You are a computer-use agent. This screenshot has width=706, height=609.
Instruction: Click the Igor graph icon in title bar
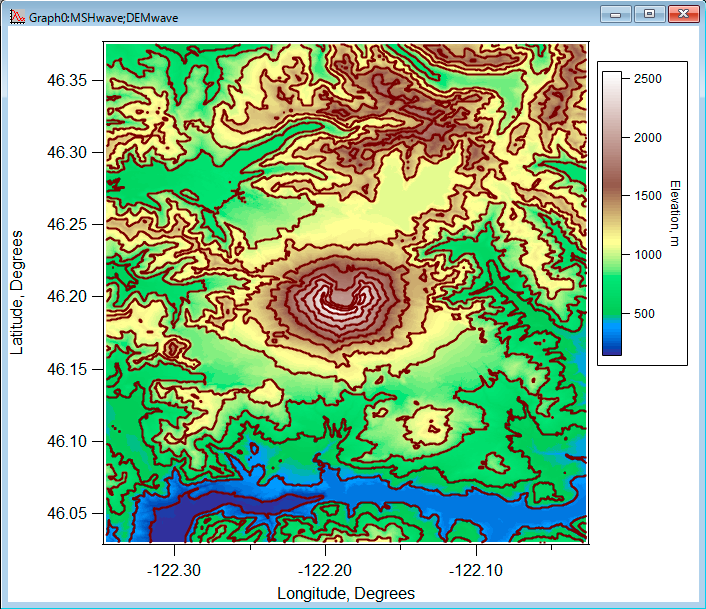pos(17,17)
